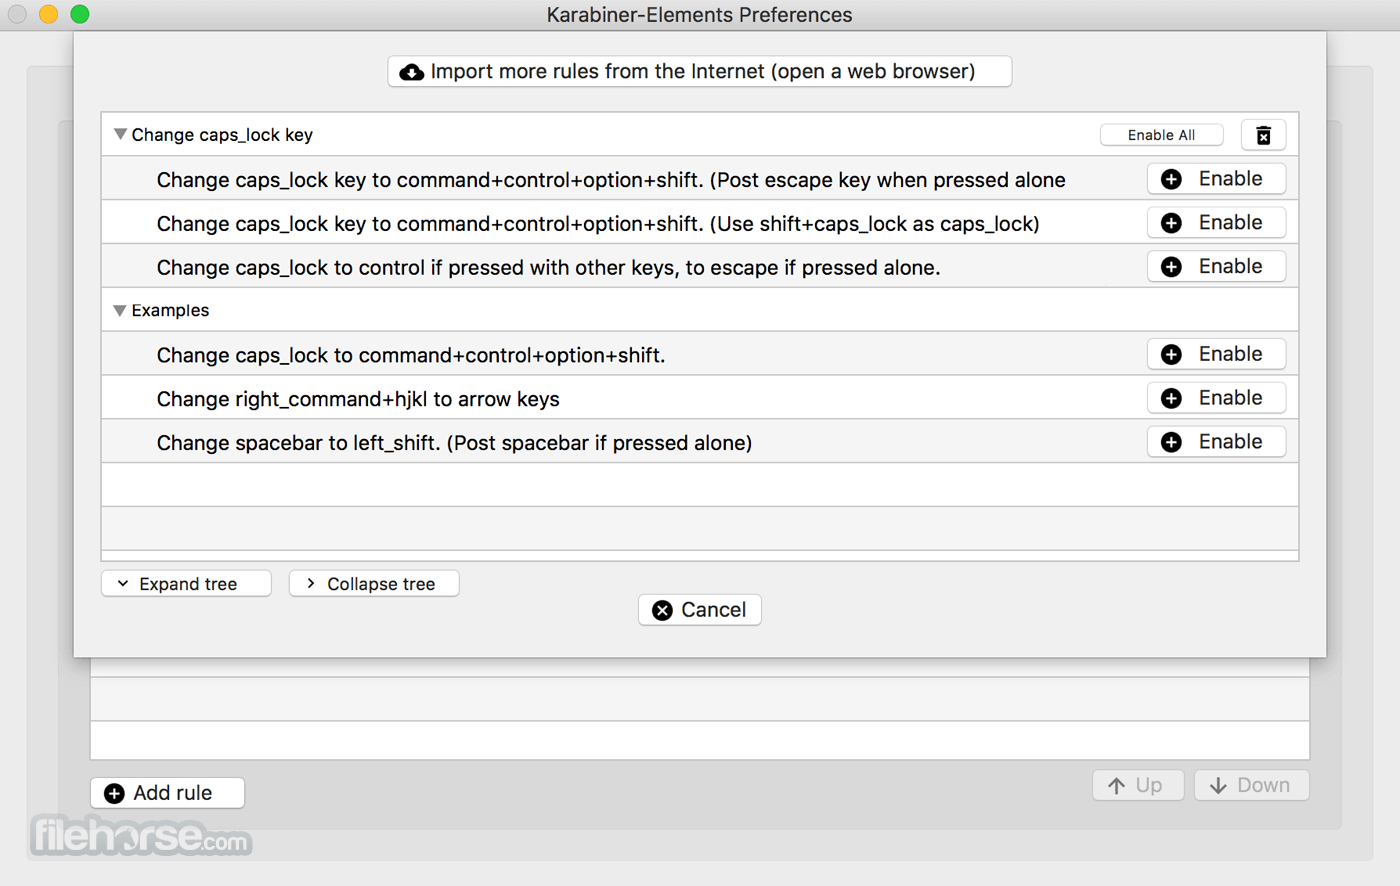Click the Add rule label
The image size is (1400, 886).
pos(173,793)
